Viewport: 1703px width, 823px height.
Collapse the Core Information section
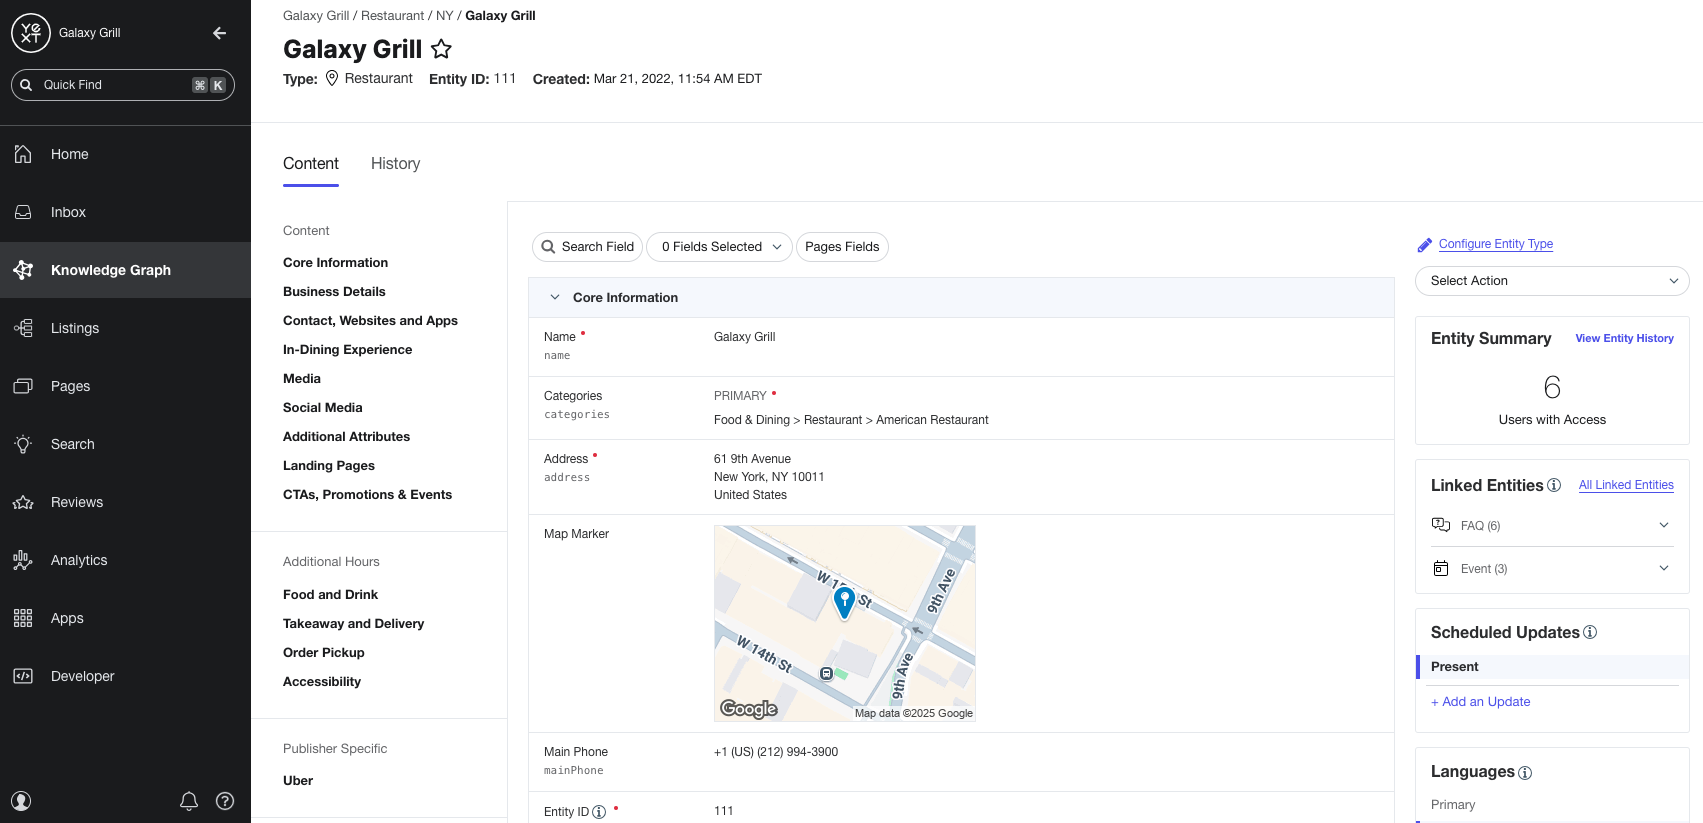(555, 298)
